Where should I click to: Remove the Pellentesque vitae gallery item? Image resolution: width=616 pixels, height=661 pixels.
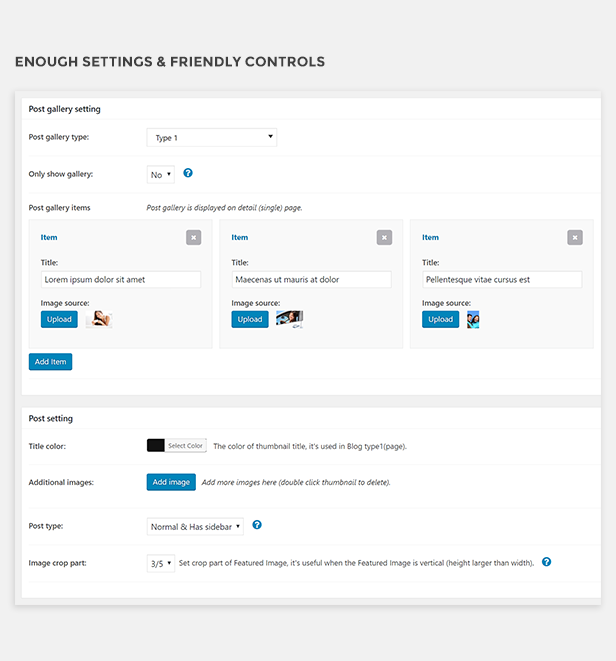click(575, 237)
